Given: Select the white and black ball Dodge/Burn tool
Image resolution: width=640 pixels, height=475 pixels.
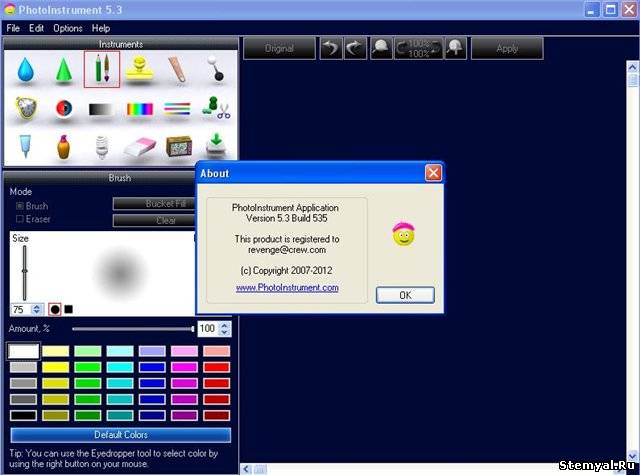Looking at the screenshot, I should click(216, 68).
